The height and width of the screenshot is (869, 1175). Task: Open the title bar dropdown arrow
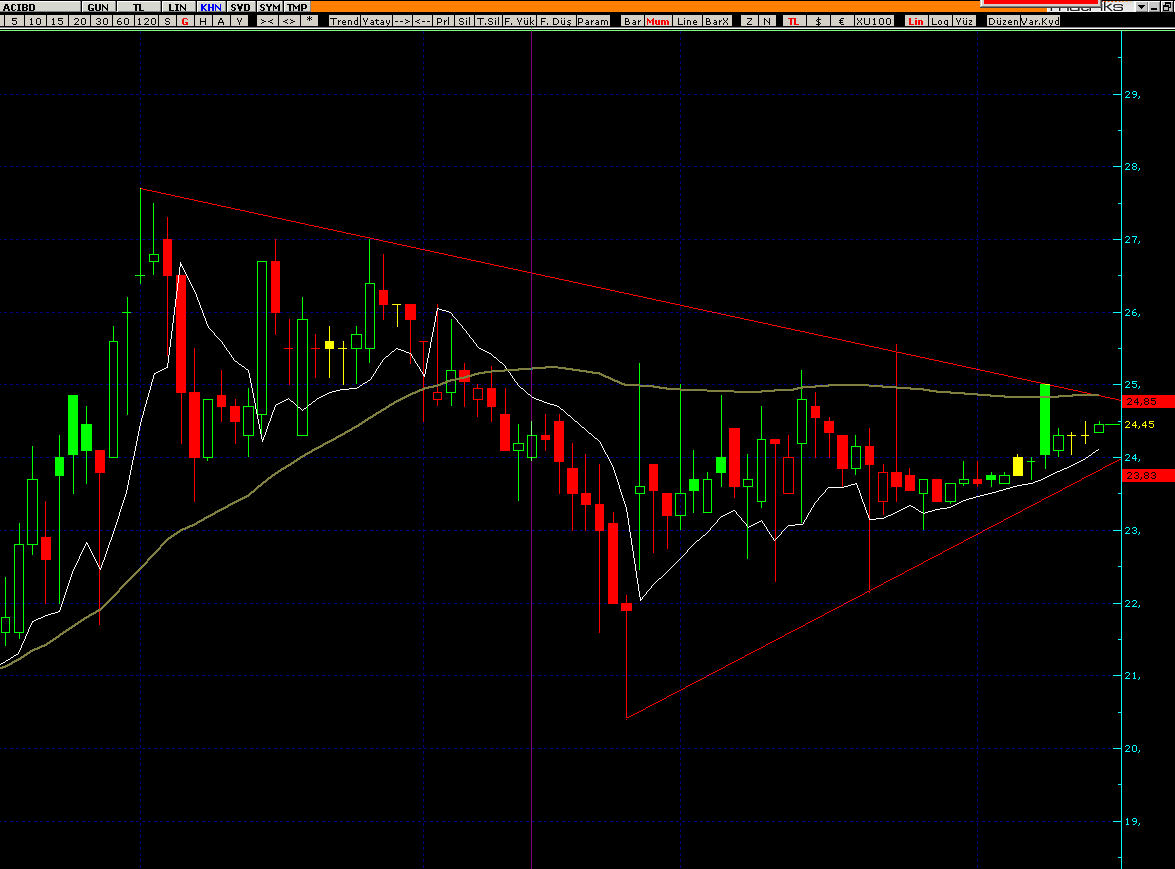pyautogui.click(x=1141, y=7)
